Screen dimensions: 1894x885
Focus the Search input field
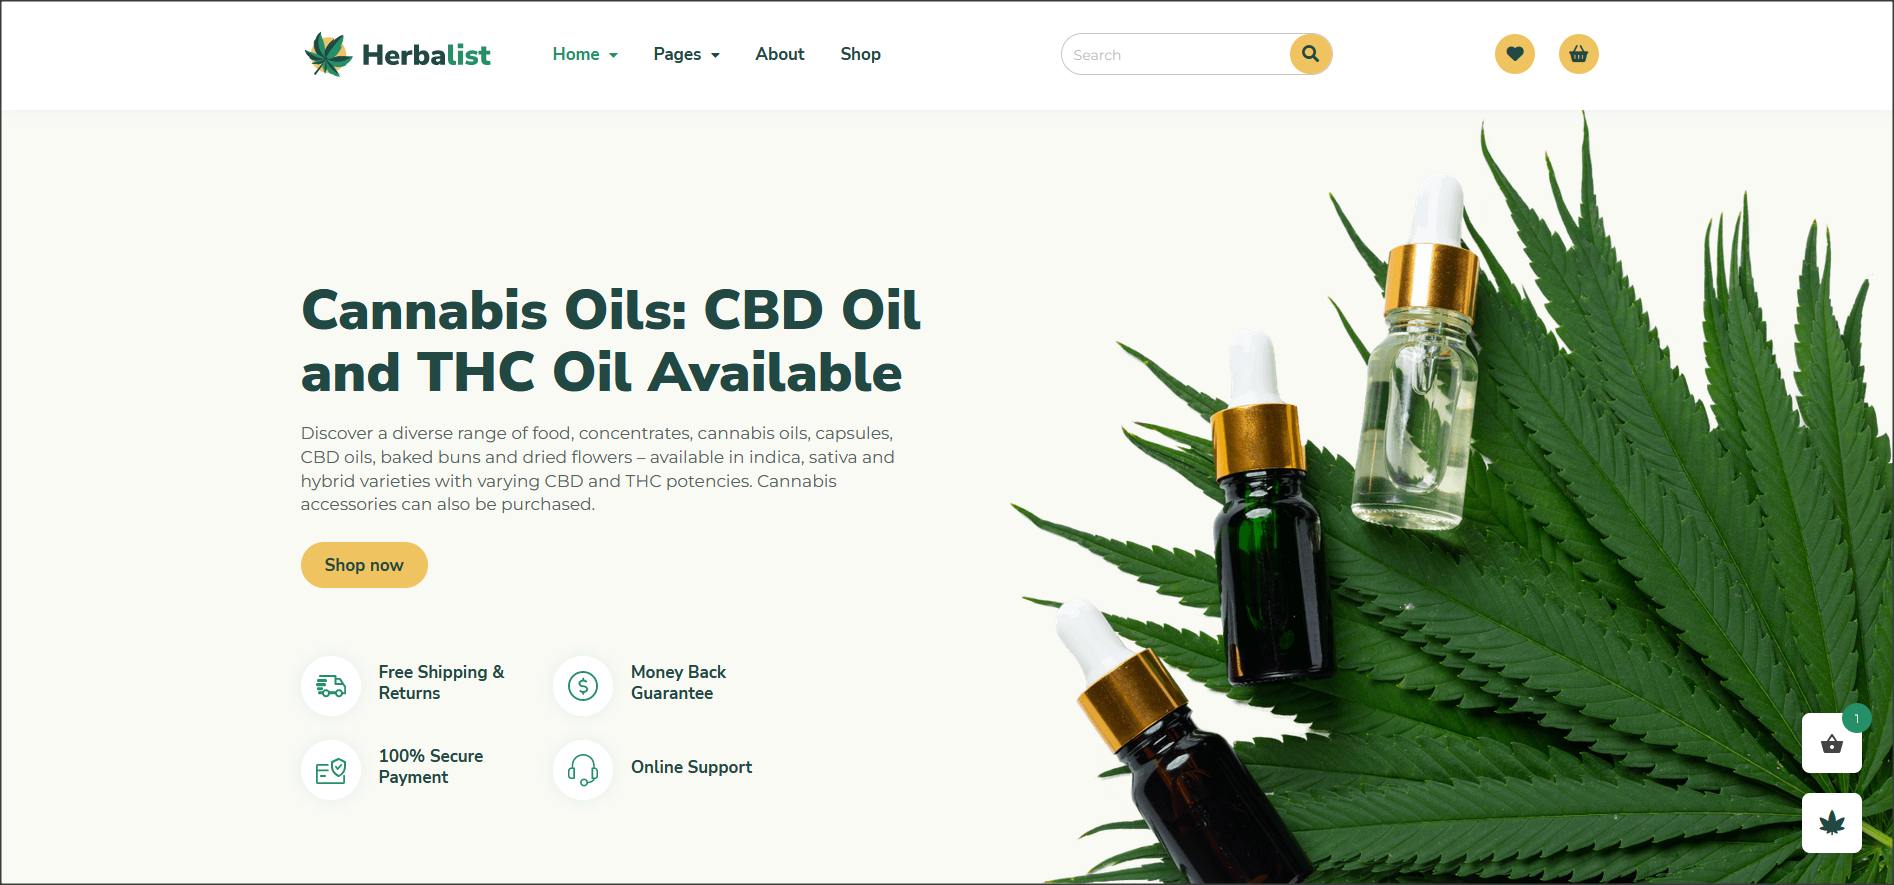tap(1178, 54)
